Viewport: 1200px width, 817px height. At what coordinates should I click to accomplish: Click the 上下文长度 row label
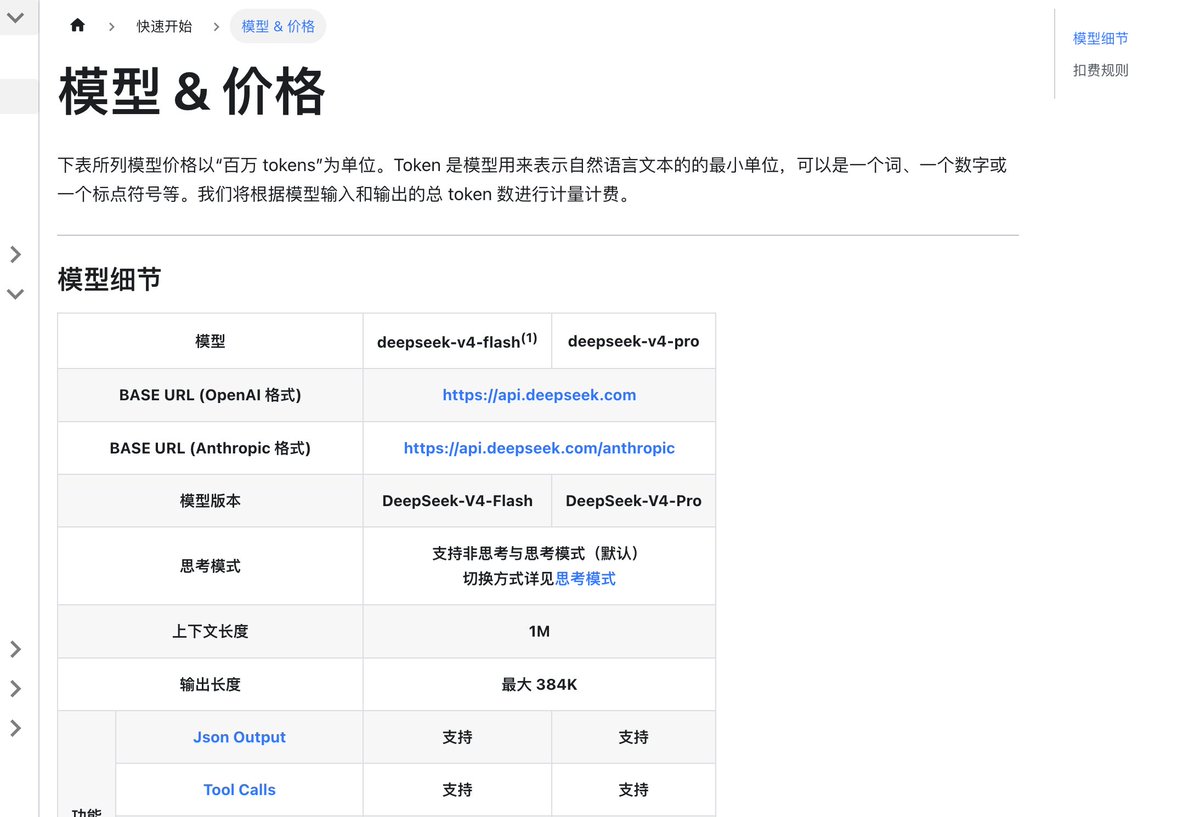coord(210,631)
